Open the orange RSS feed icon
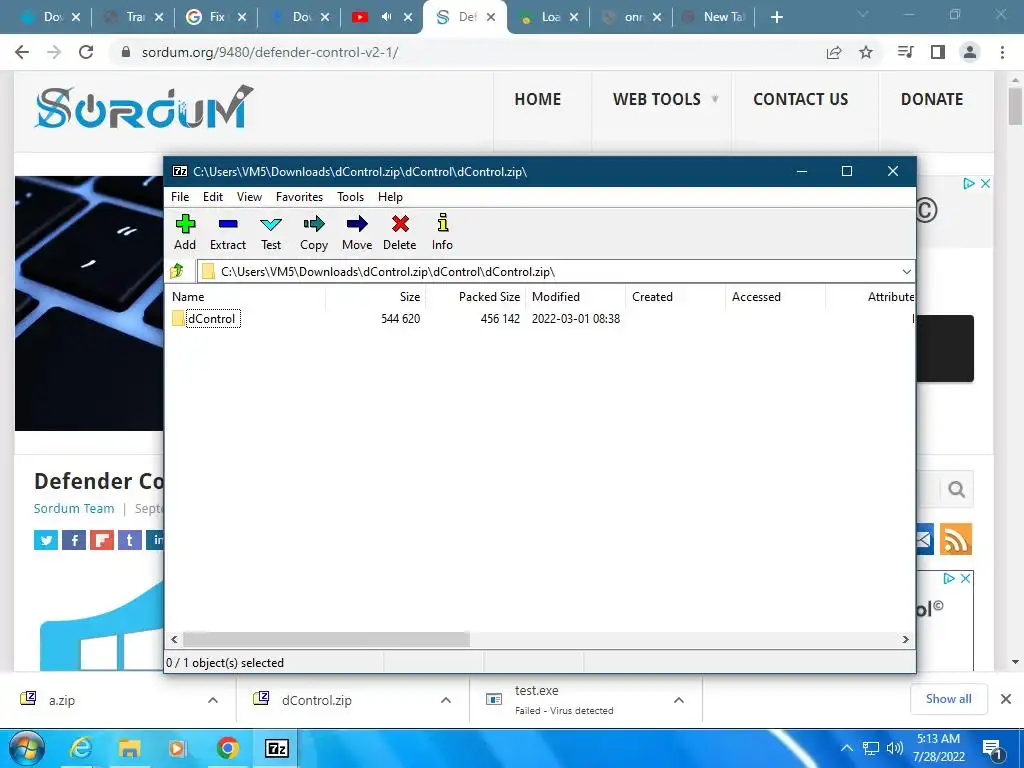The width and height of the screenshot is (1024, 768). coord(956,539)
